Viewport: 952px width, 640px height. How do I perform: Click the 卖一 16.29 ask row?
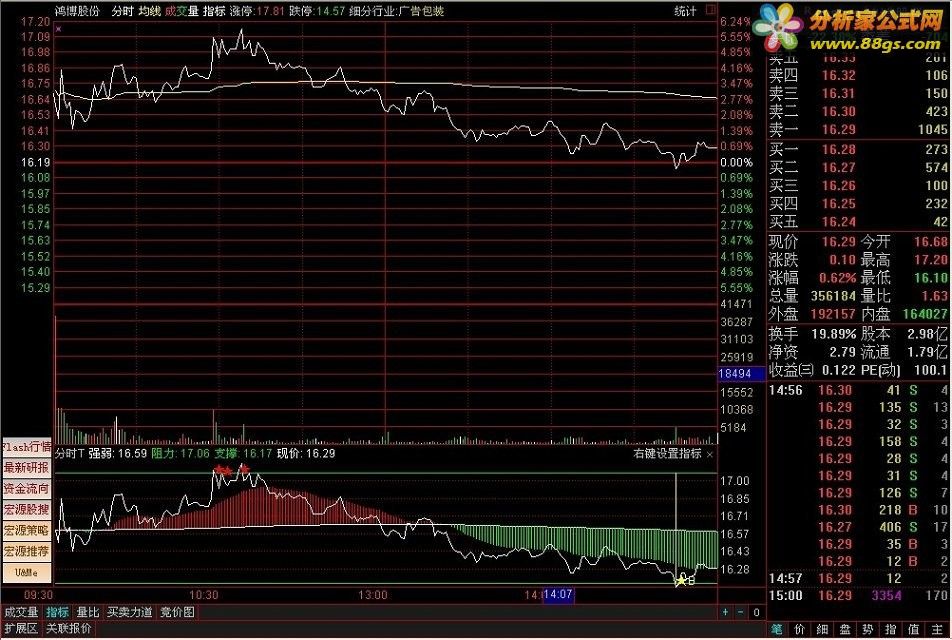pos(858,129)
